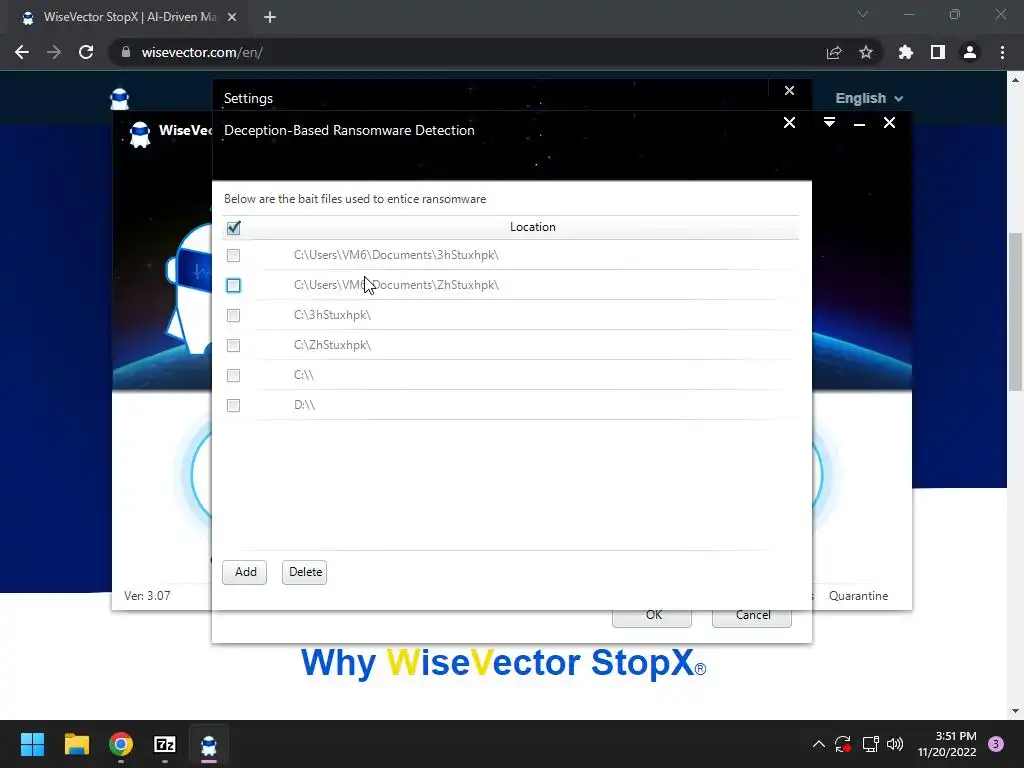Image resolution: width=1024 pixels, height=768 pixels.
Task: Open Quarantine in the WiseVector window
Action: coord(858,596)
